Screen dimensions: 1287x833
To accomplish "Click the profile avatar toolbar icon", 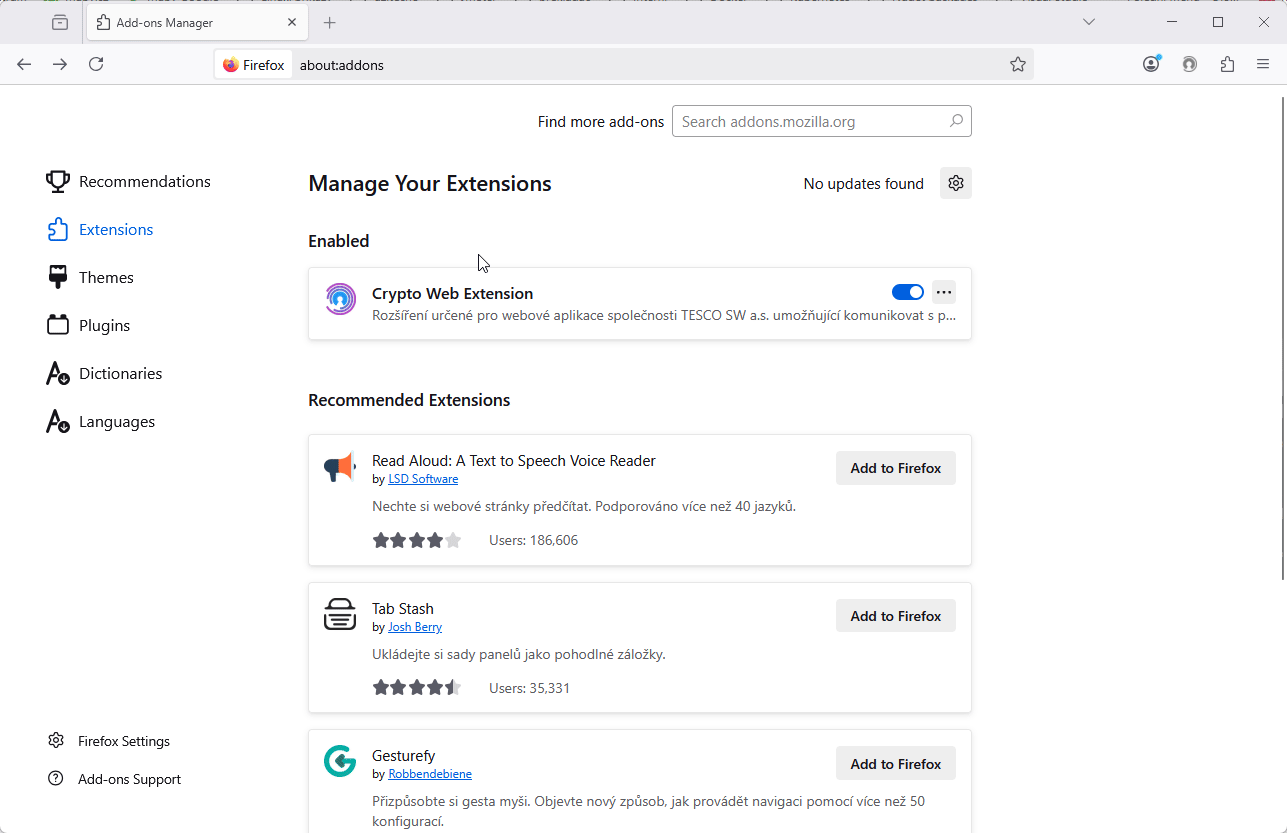I will (1190, 64).
